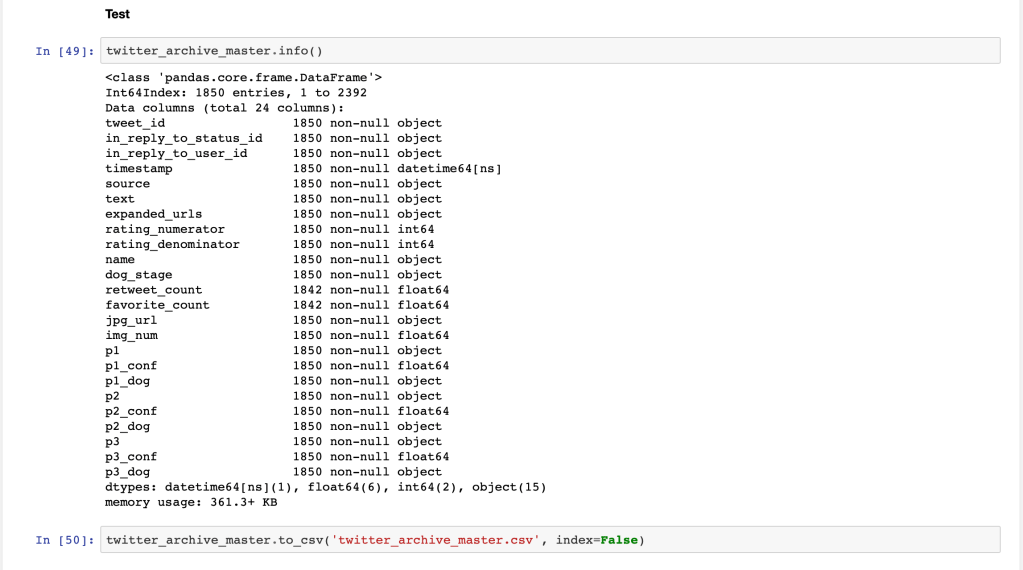Select the In [50] cell prompt
Screen dimensions: 1023x570
click(65, 540)
